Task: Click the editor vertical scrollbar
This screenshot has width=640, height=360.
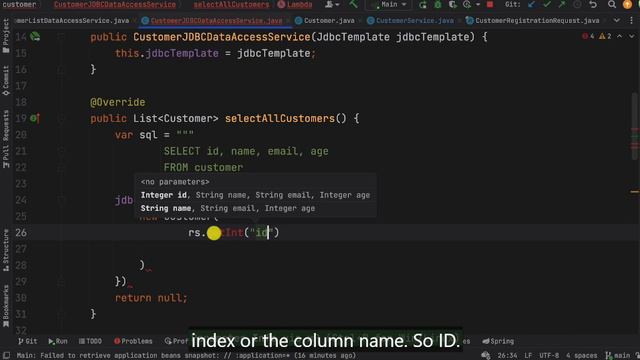Action: tap(635, 127)
